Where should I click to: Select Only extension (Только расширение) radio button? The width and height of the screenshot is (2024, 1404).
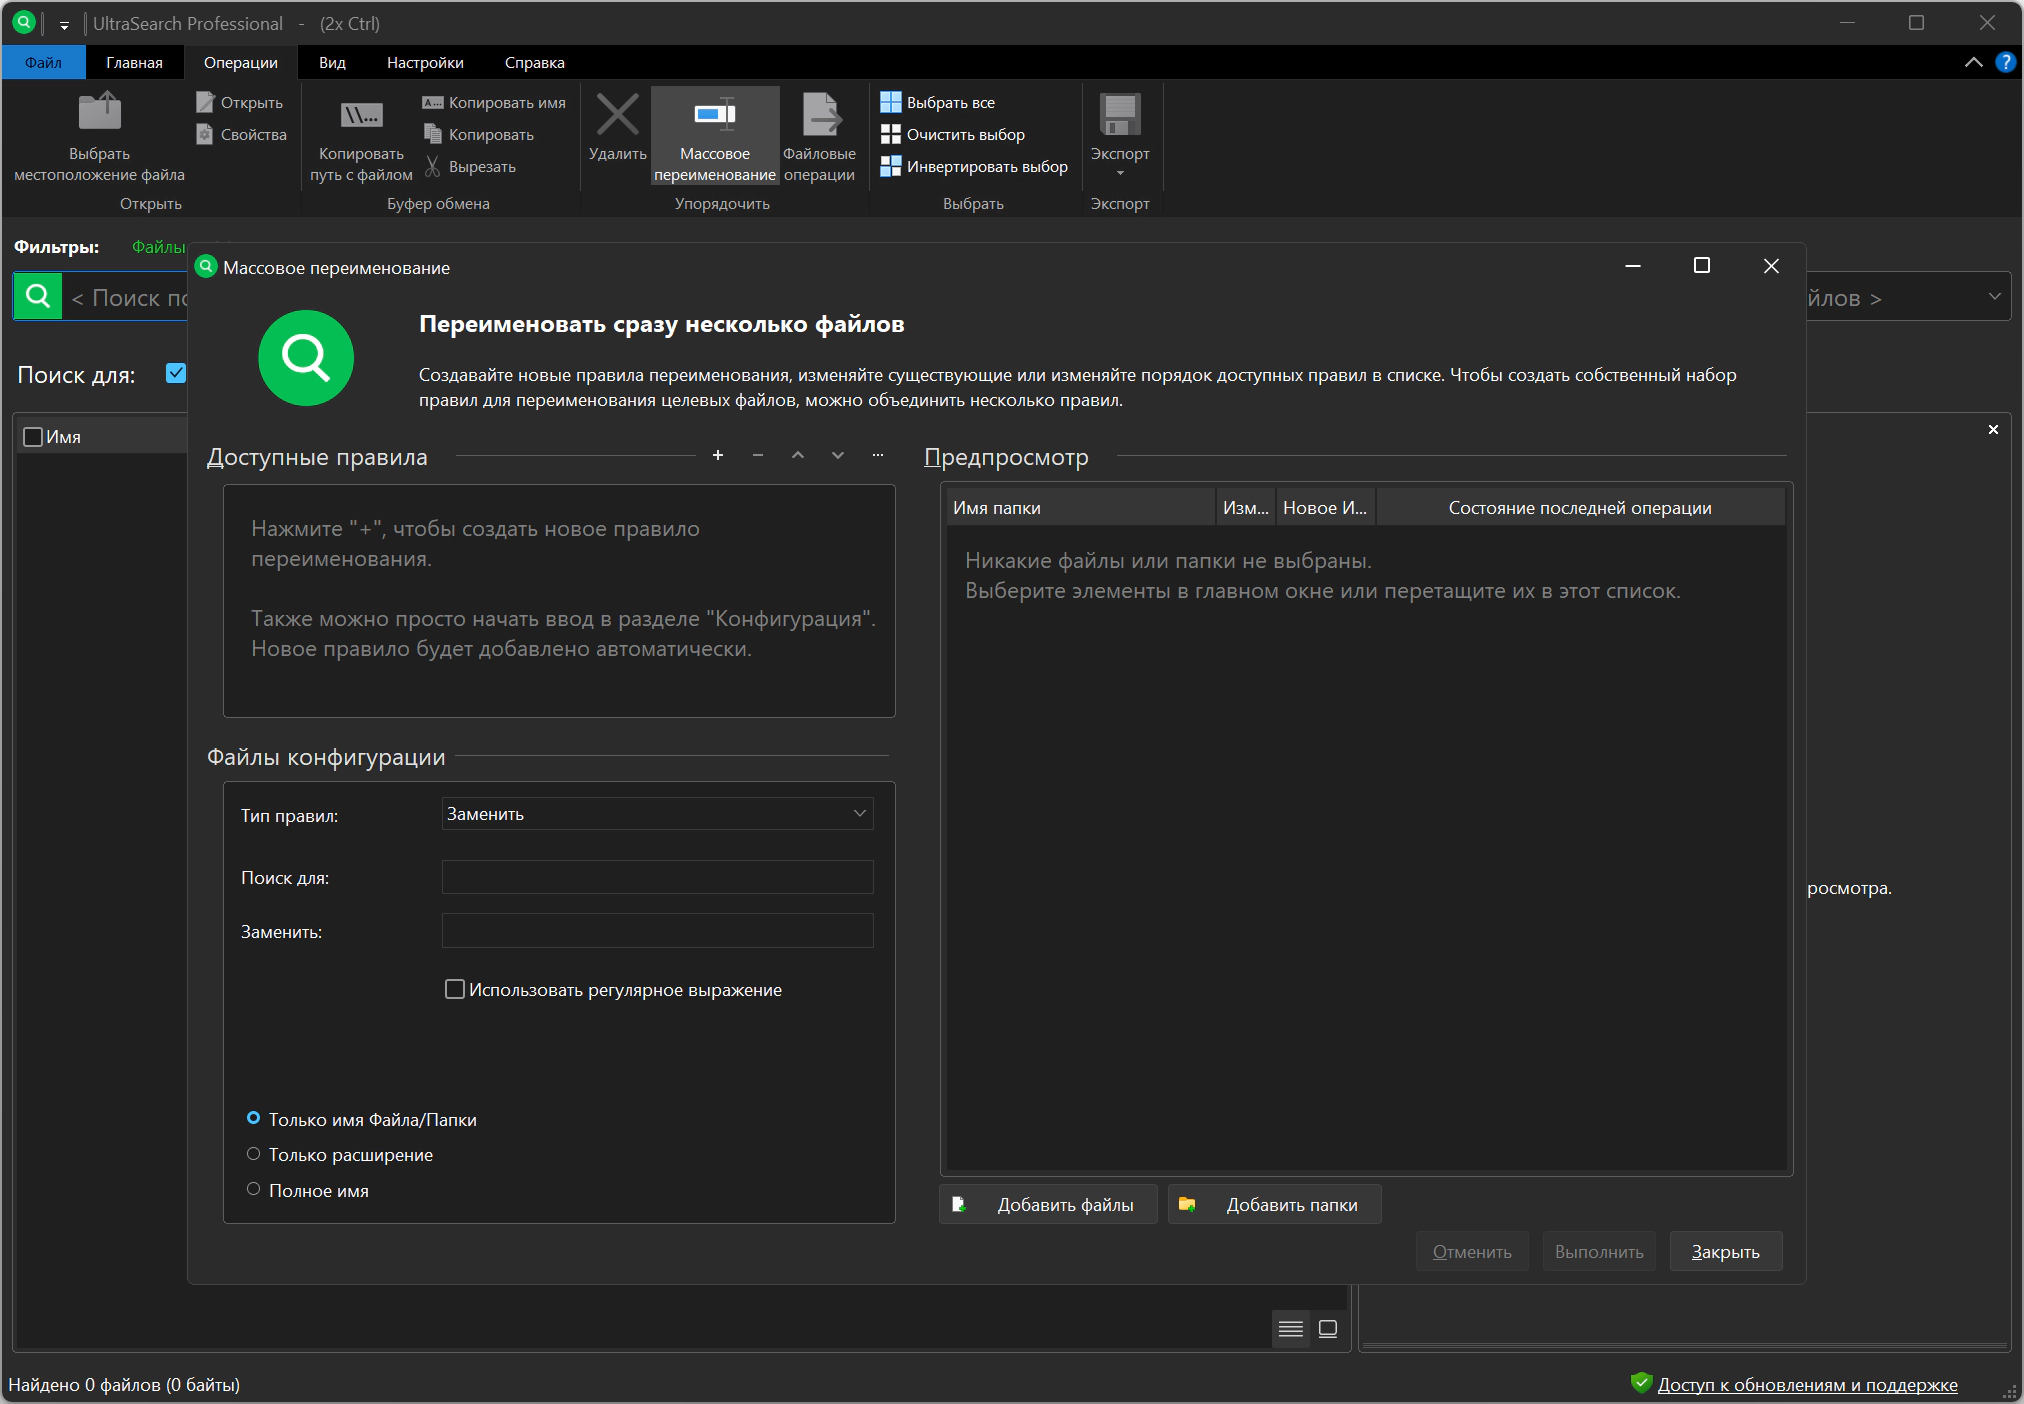tap(253, 1154)
